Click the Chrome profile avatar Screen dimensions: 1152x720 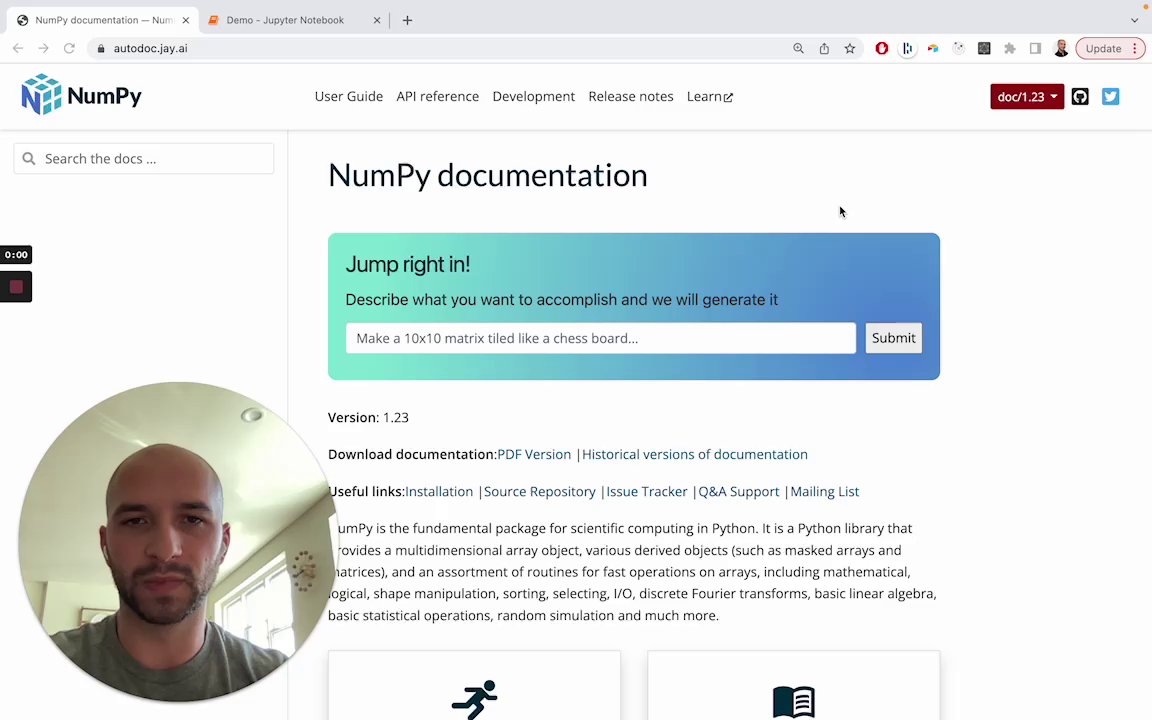click(1061, 48)
